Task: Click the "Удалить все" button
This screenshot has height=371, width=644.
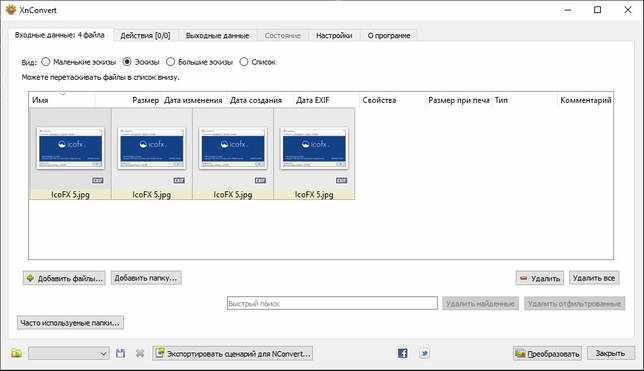Action: (594, 278)
